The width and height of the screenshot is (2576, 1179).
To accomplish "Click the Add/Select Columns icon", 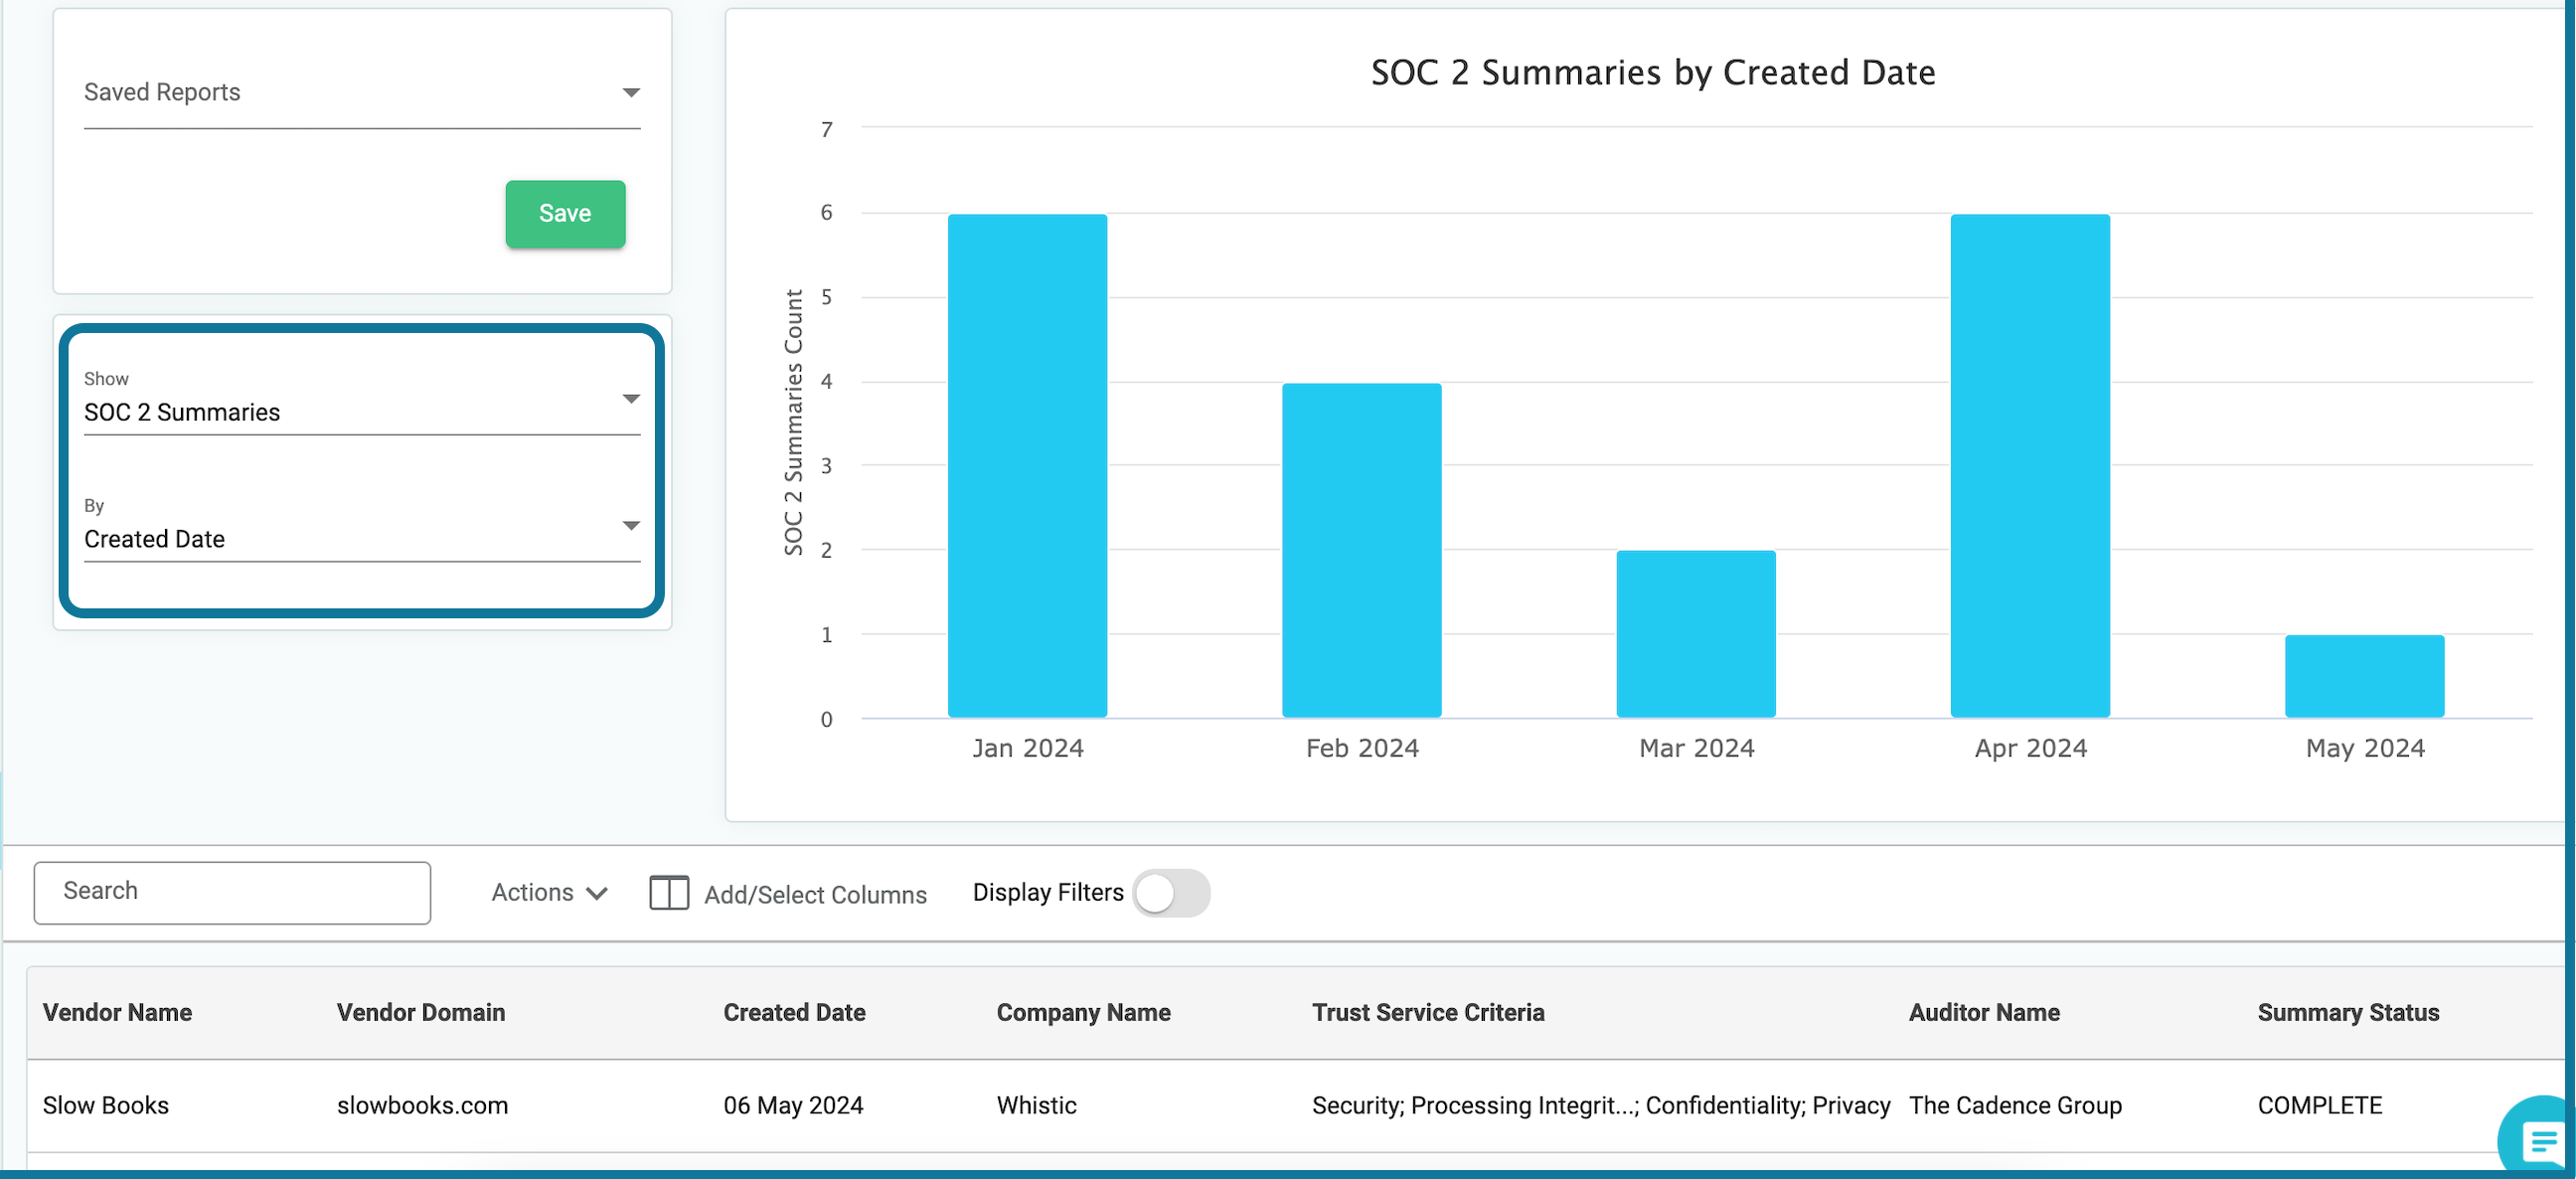I will (669, 892).
